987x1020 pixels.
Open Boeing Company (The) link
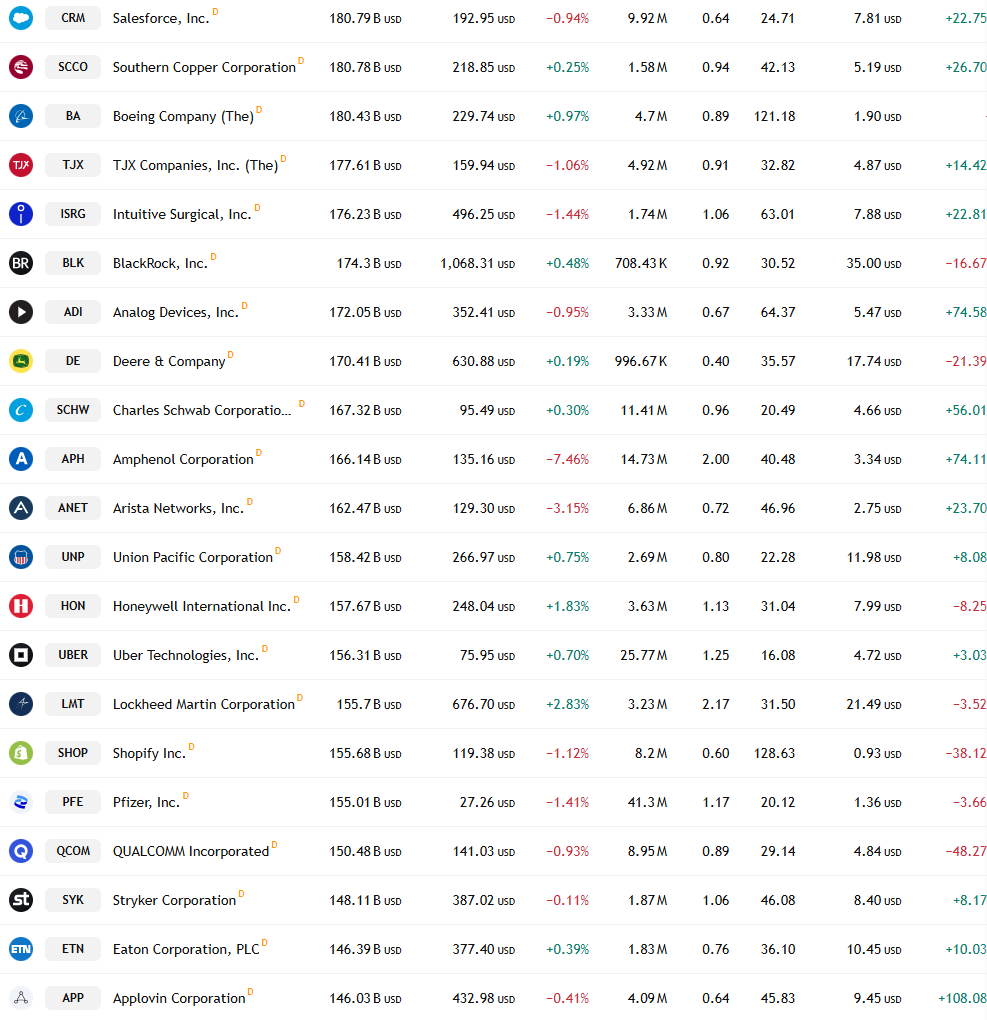pyautogui.click(x=183, y=116)
